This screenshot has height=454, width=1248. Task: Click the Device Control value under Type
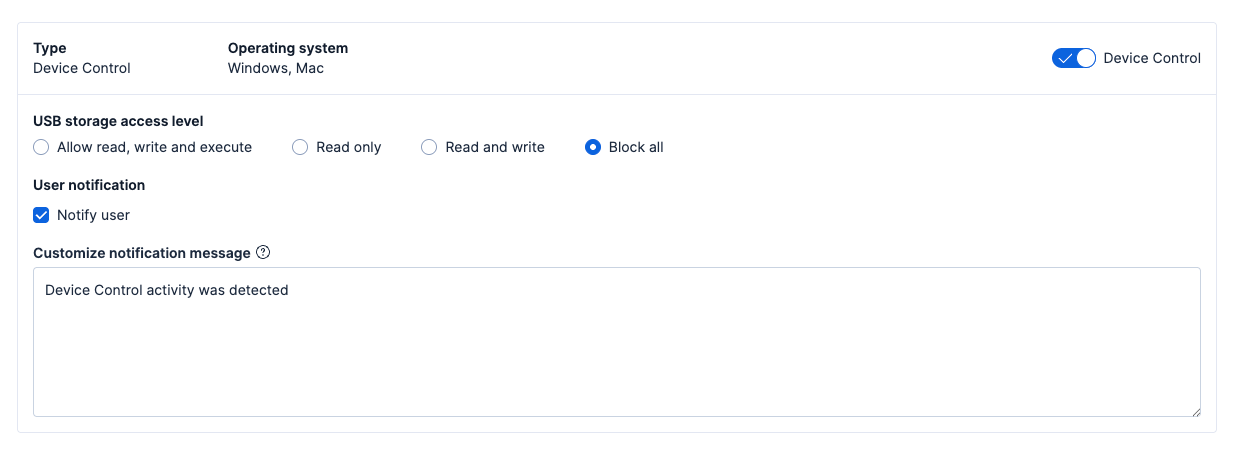(x=82, y=68)
